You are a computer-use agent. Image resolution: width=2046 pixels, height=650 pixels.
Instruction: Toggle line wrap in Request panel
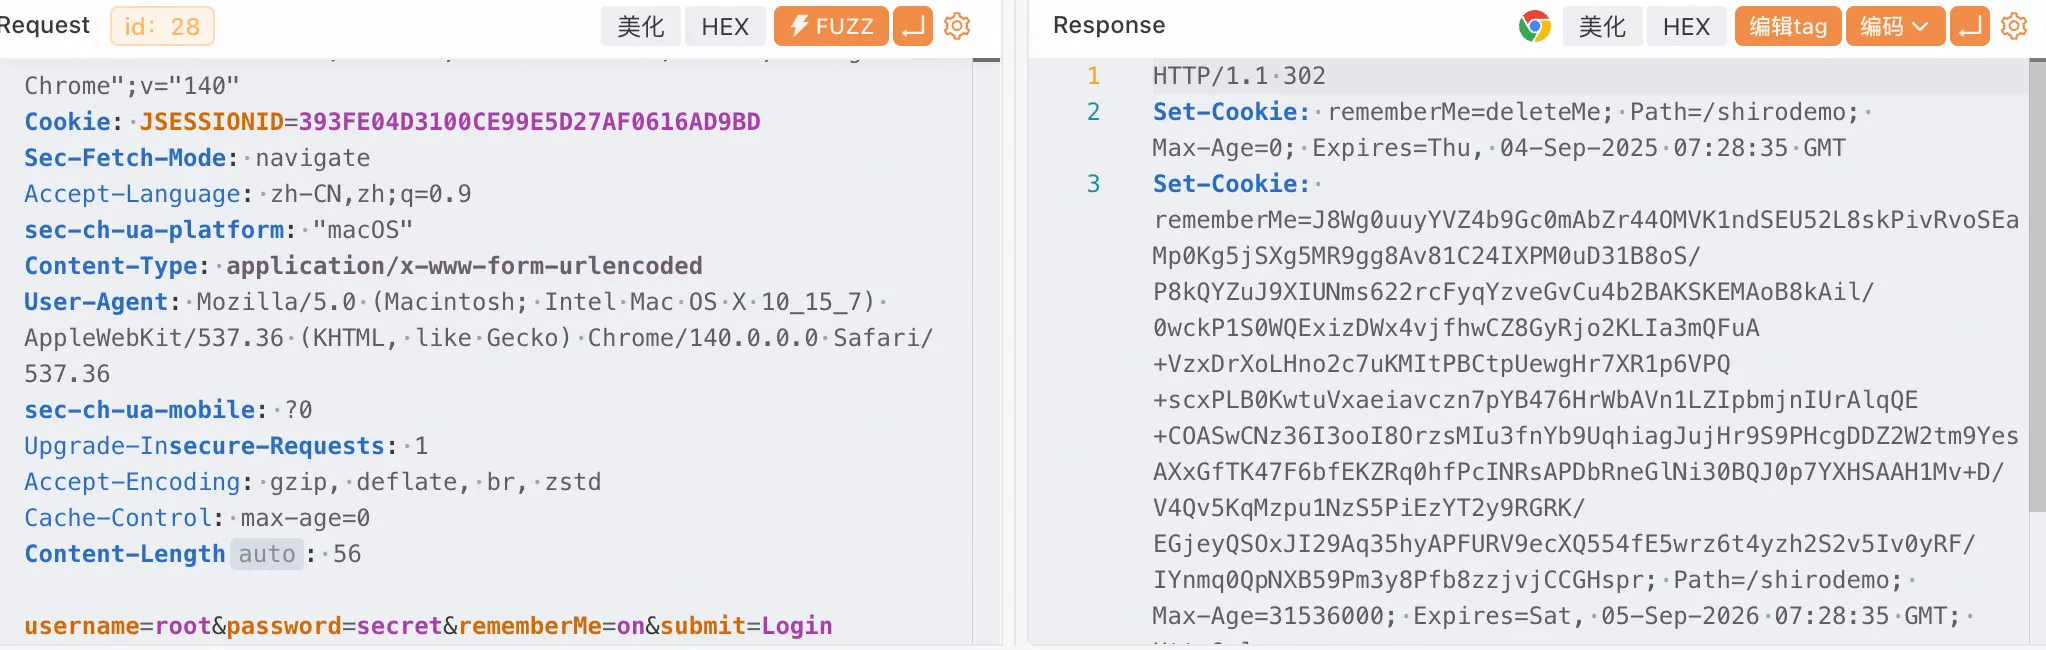pos(912,26)
